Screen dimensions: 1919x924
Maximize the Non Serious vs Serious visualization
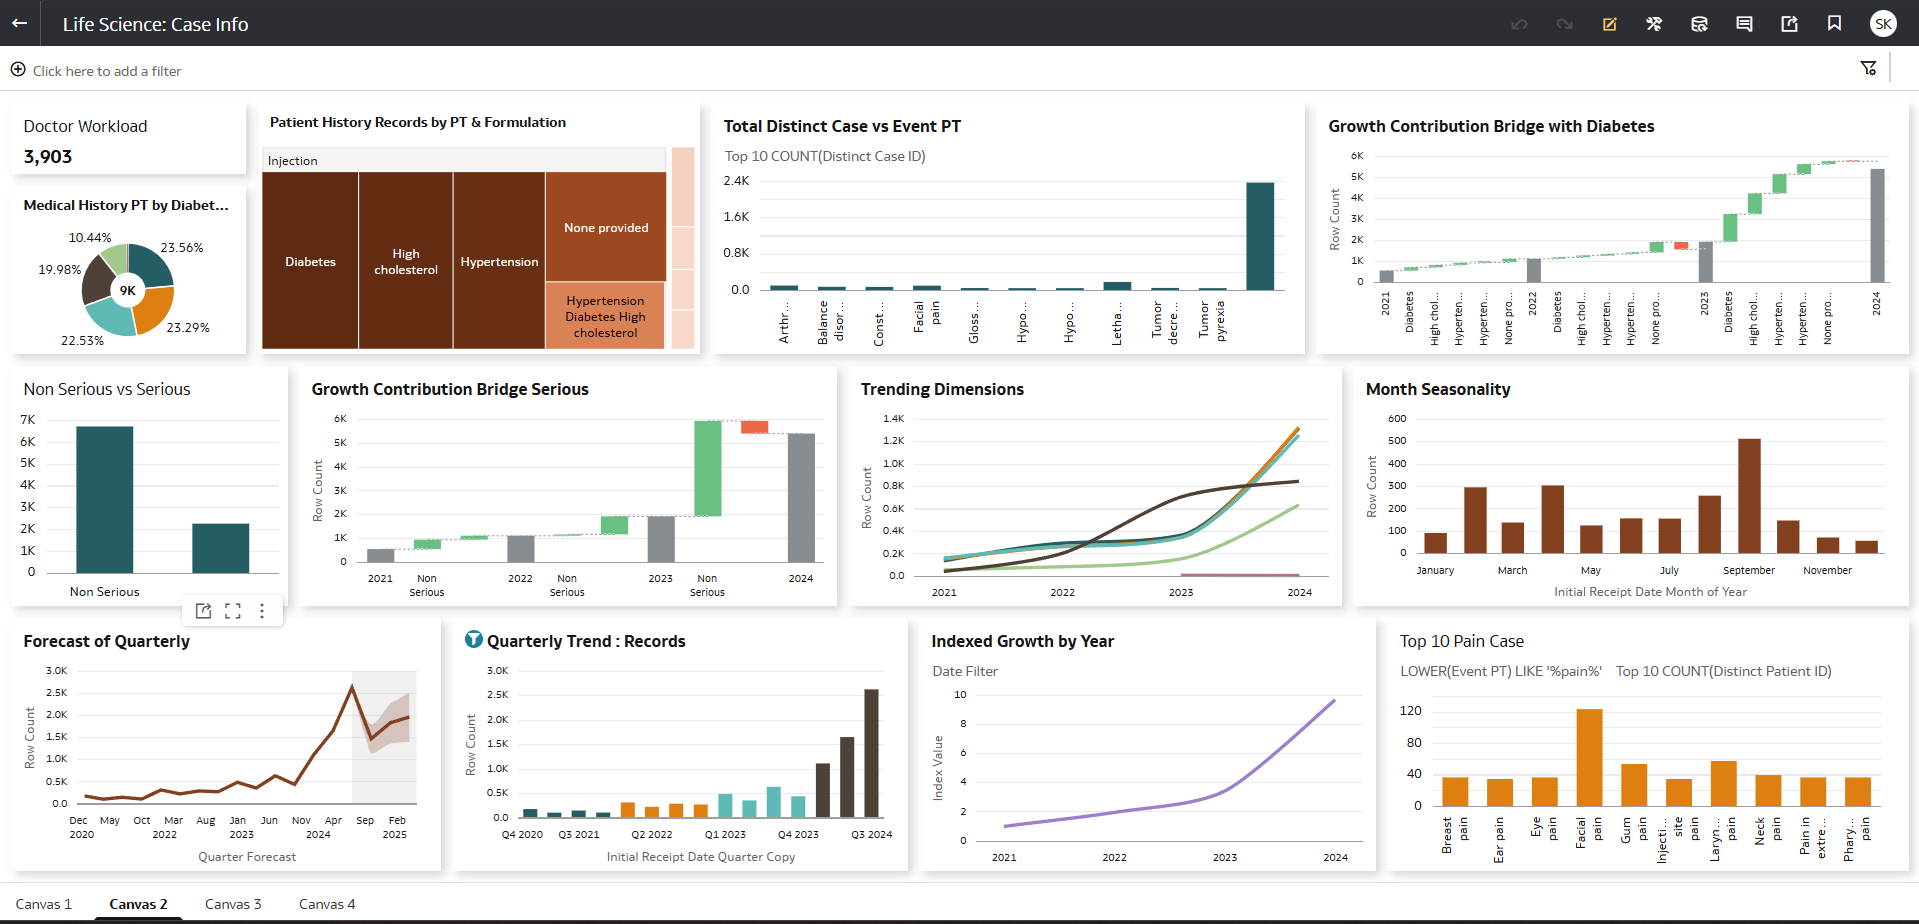pos(233,611)
